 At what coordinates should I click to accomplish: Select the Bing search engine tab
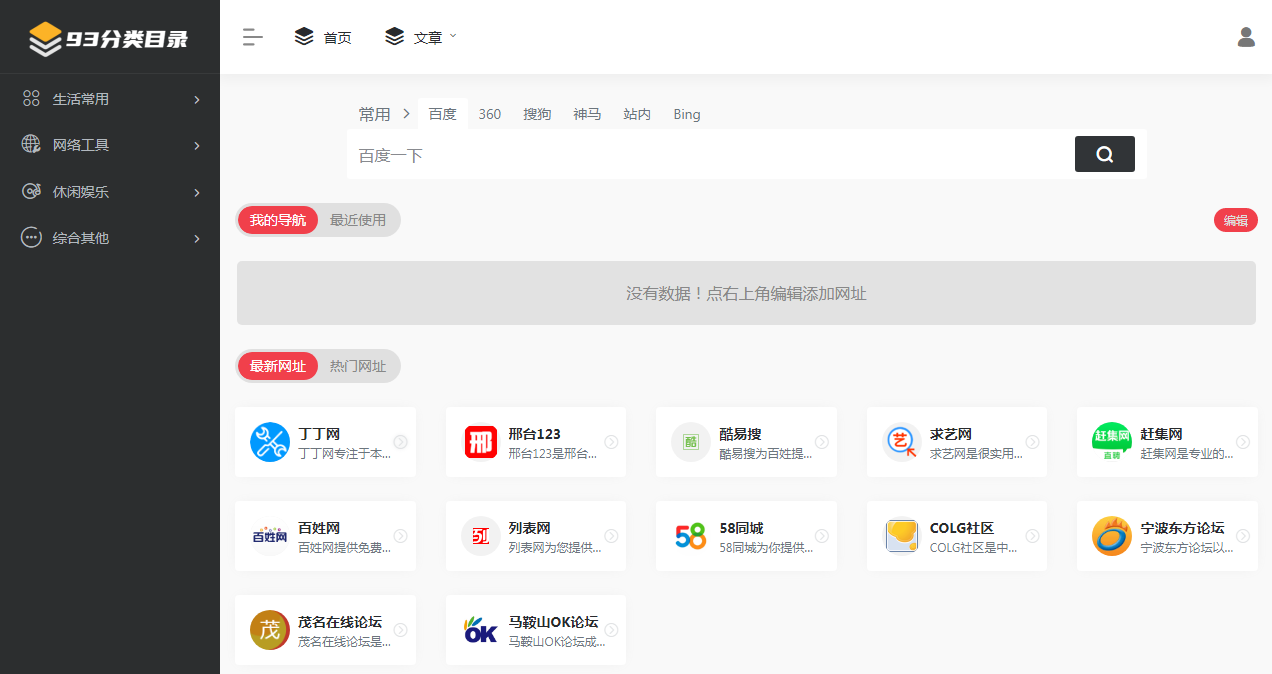pyautogui.click(x=687, y=114)
